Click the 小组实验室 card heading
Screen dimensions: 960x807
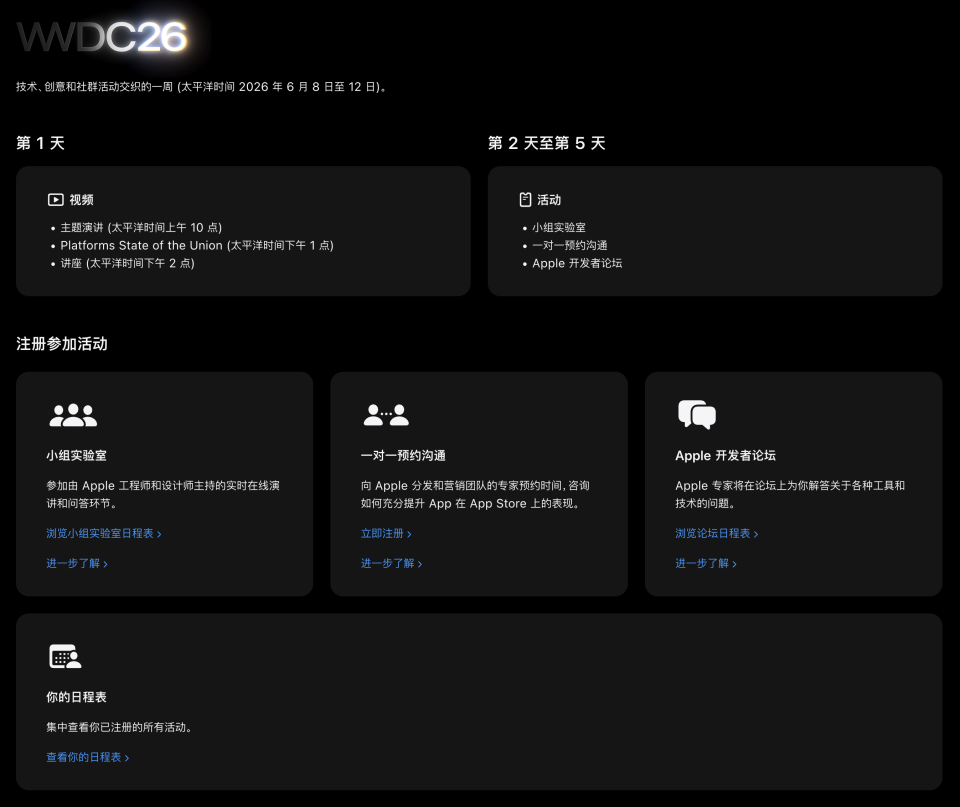(77, 456)
